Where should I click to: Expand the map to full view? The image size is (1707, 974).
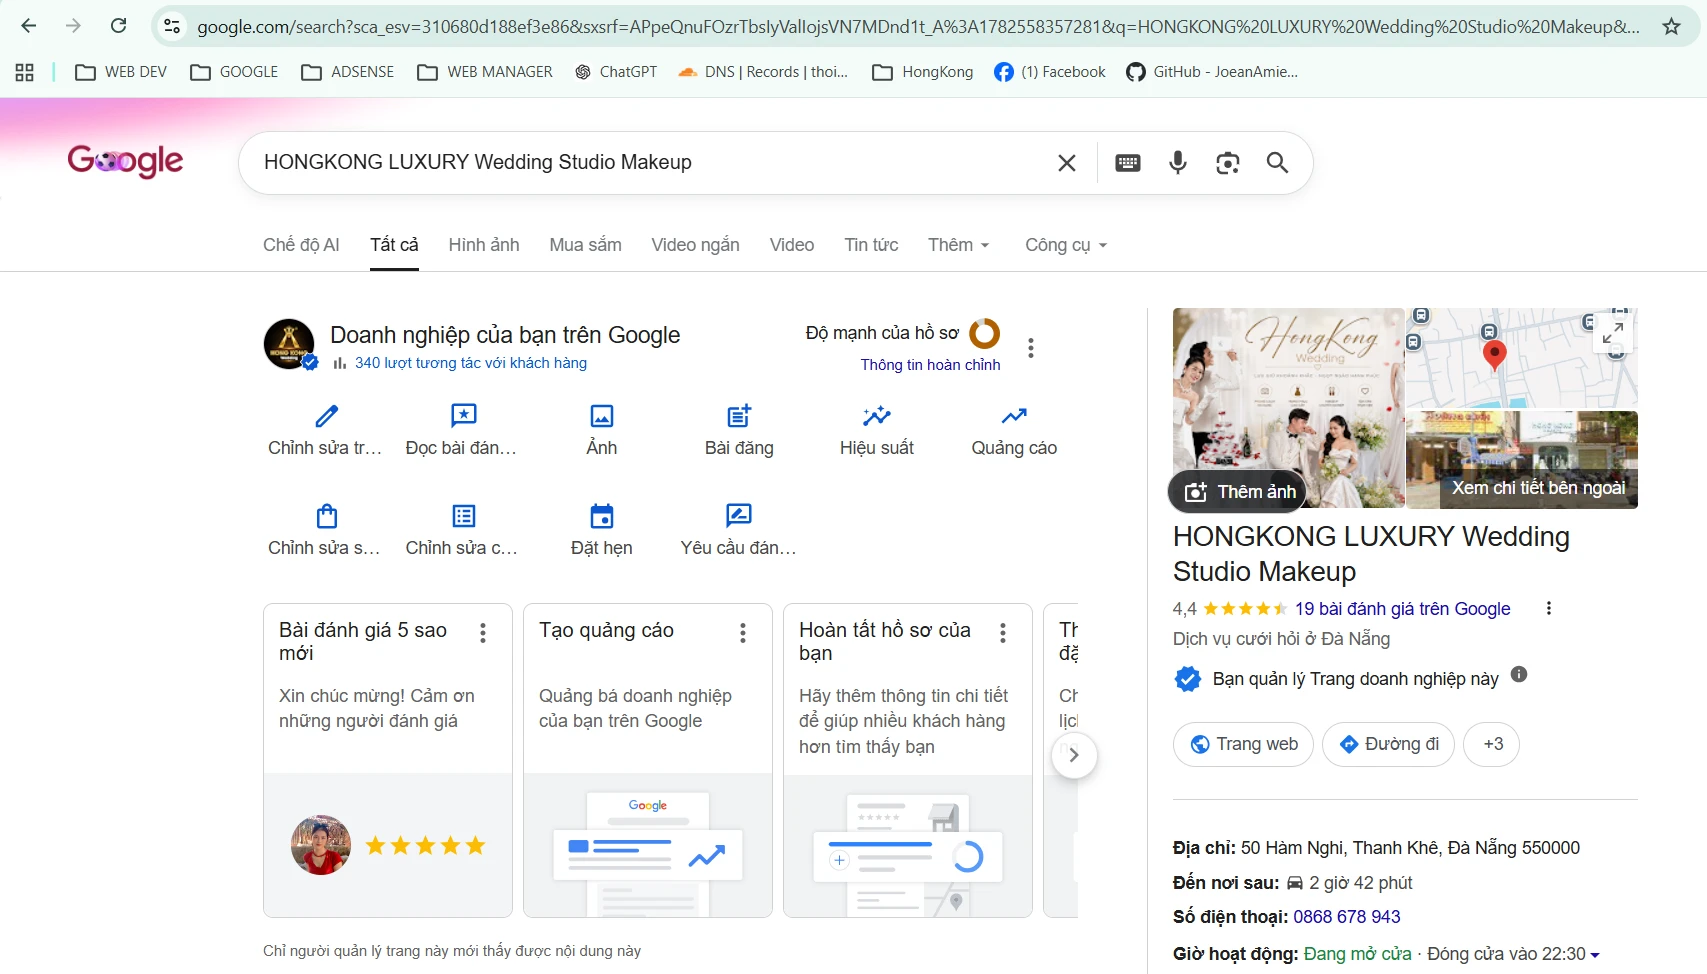(1613, 332)
